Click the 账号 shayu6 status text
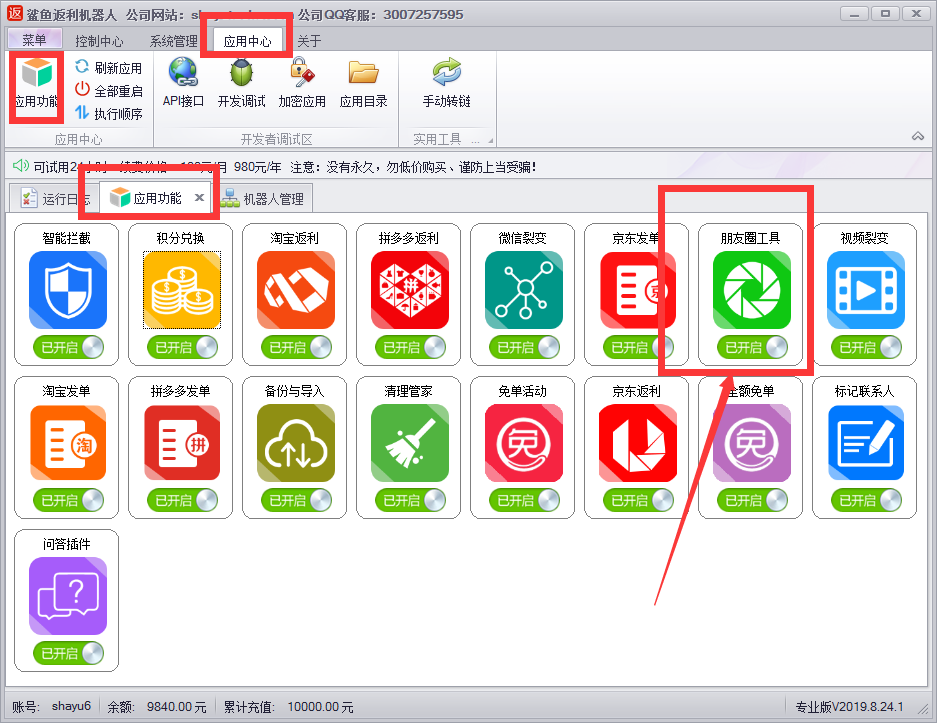 (51, 706)
